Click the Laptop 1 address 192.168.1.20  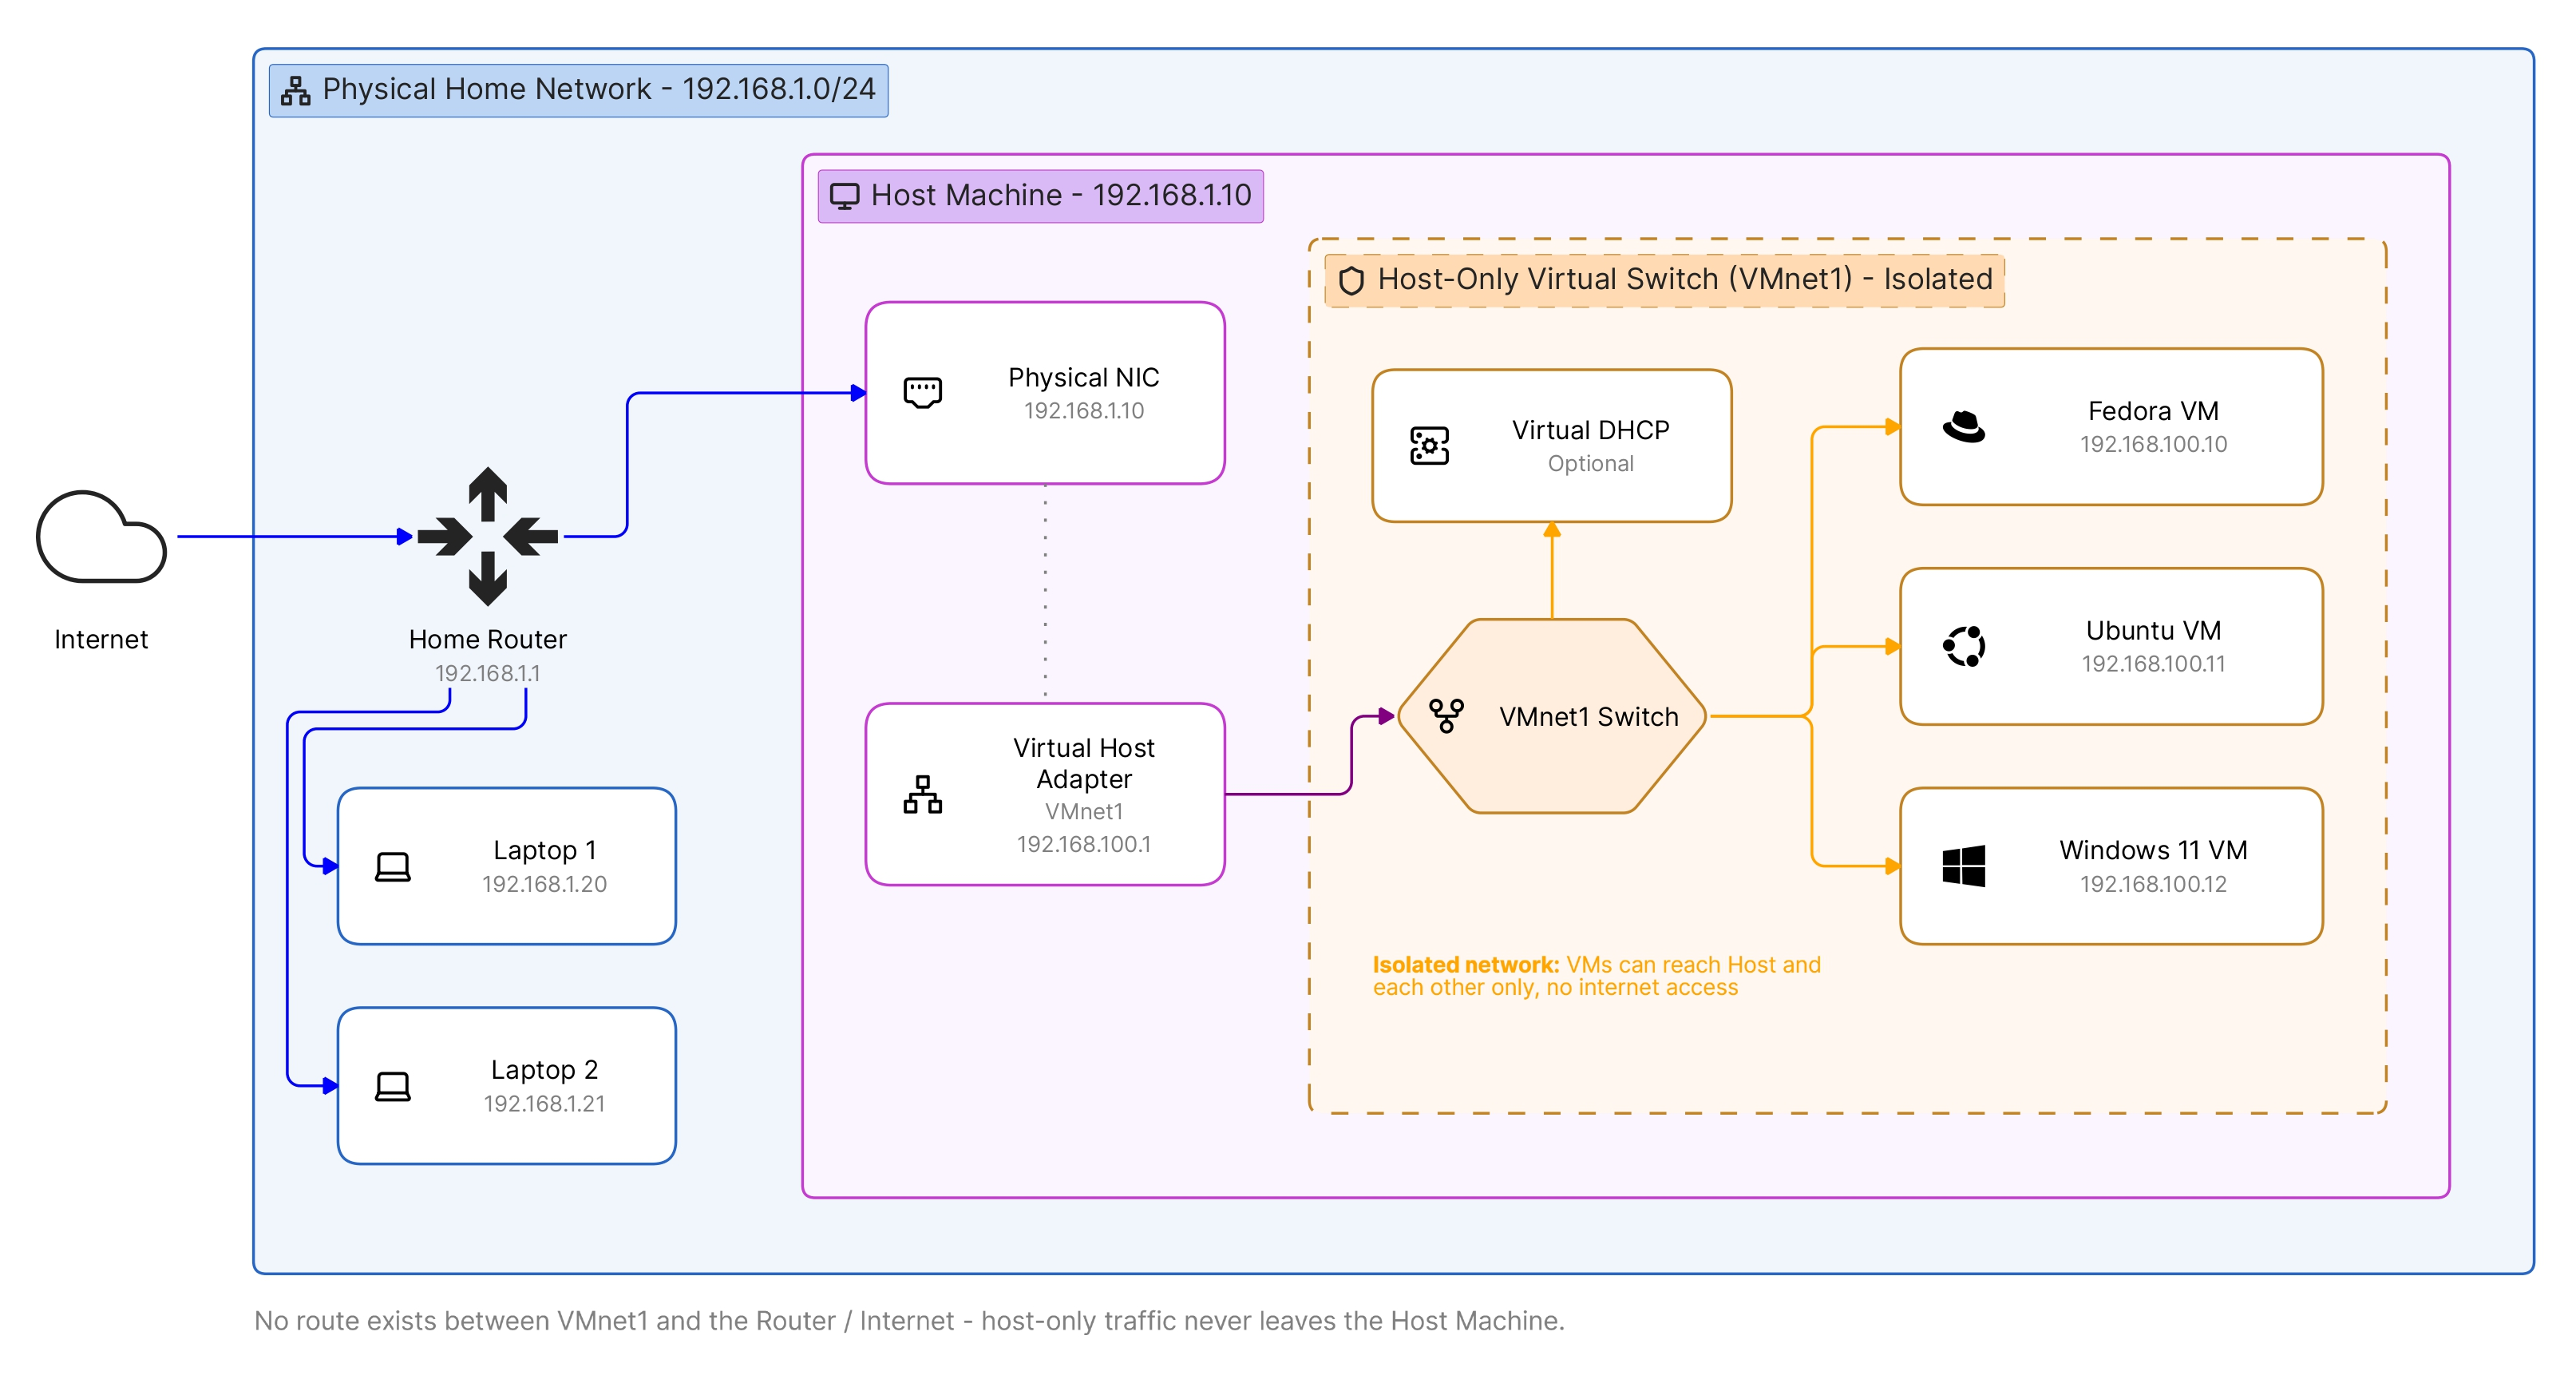[545, 884]
